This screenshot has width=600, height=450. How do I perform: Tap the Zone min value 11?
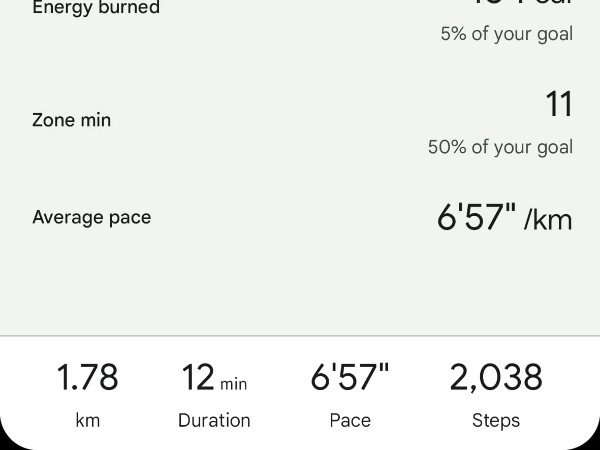click(559, 104)
